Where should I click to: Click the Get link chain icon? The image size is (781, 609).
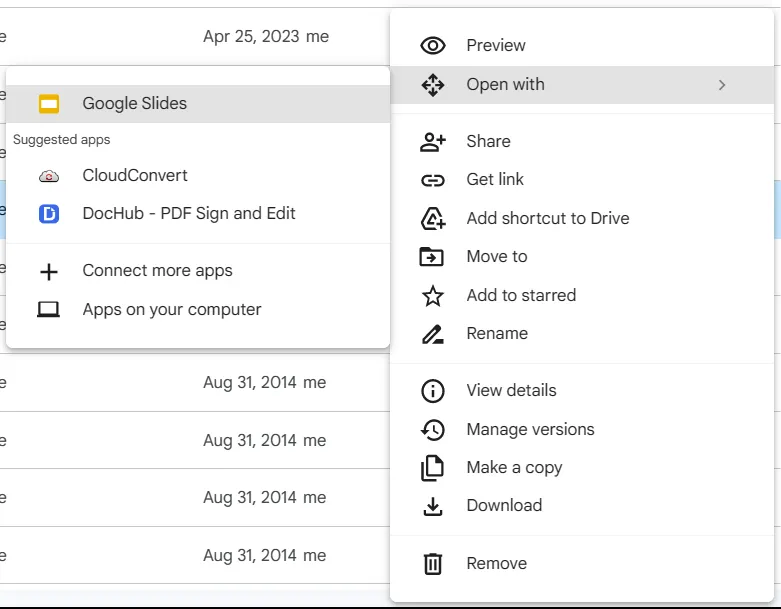point(432,180)
